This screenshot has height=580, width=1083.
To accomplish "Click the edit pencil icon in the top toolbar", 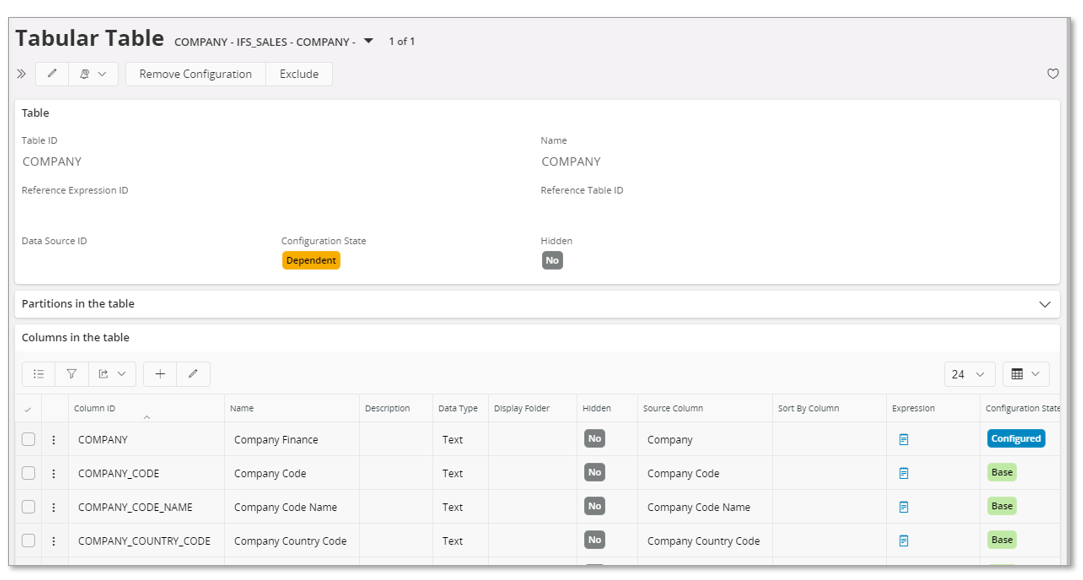I will (52, 74).
